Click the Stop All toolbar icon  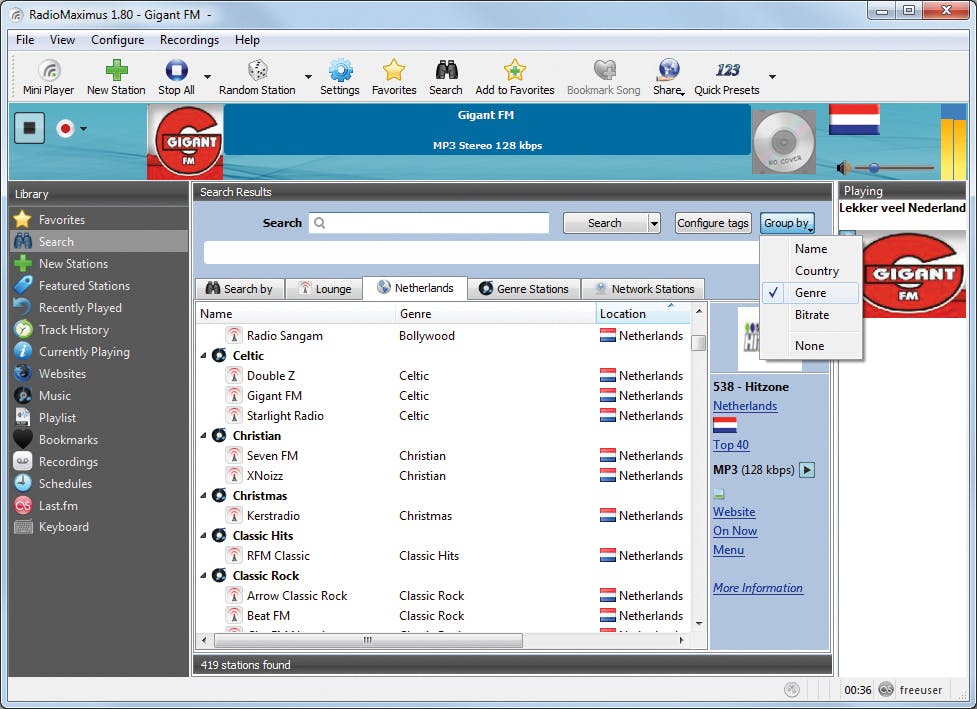(176, 77)
